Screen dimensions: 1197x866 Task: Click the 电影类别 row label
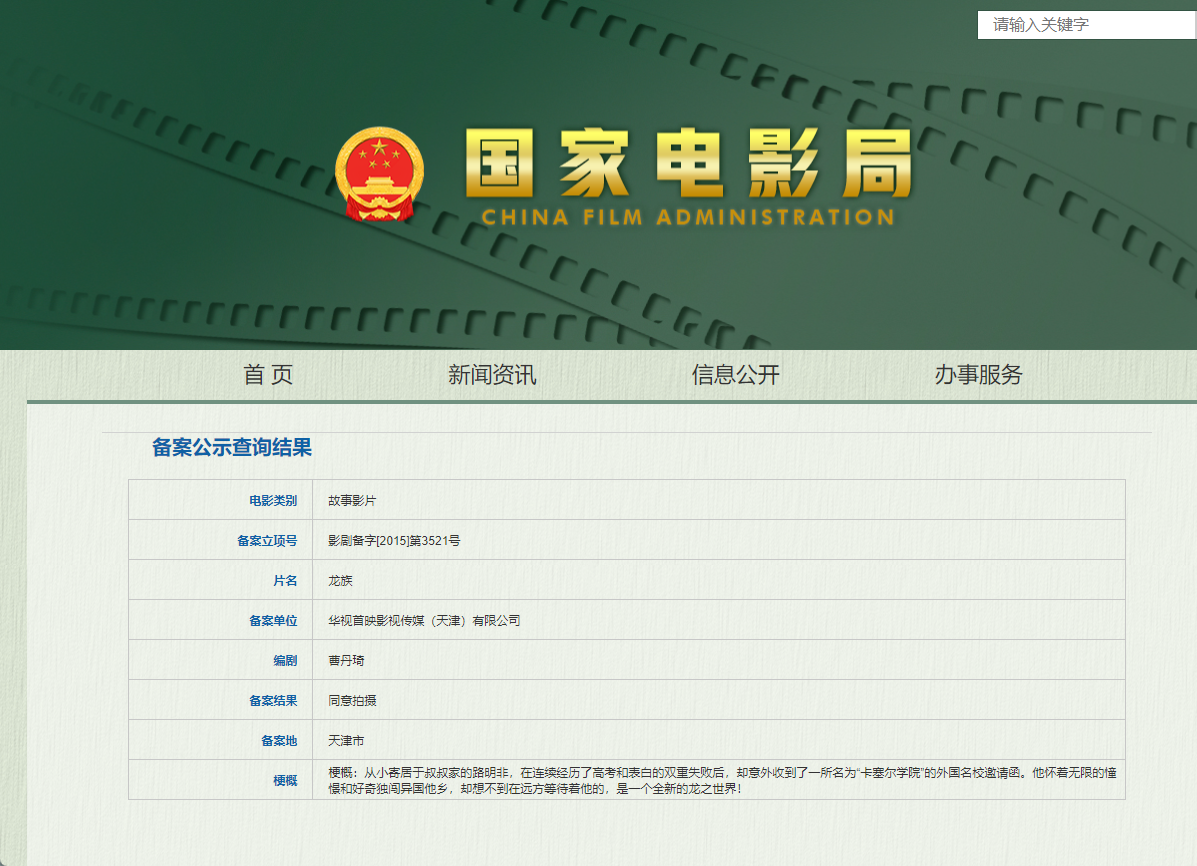tap(273, 500)
